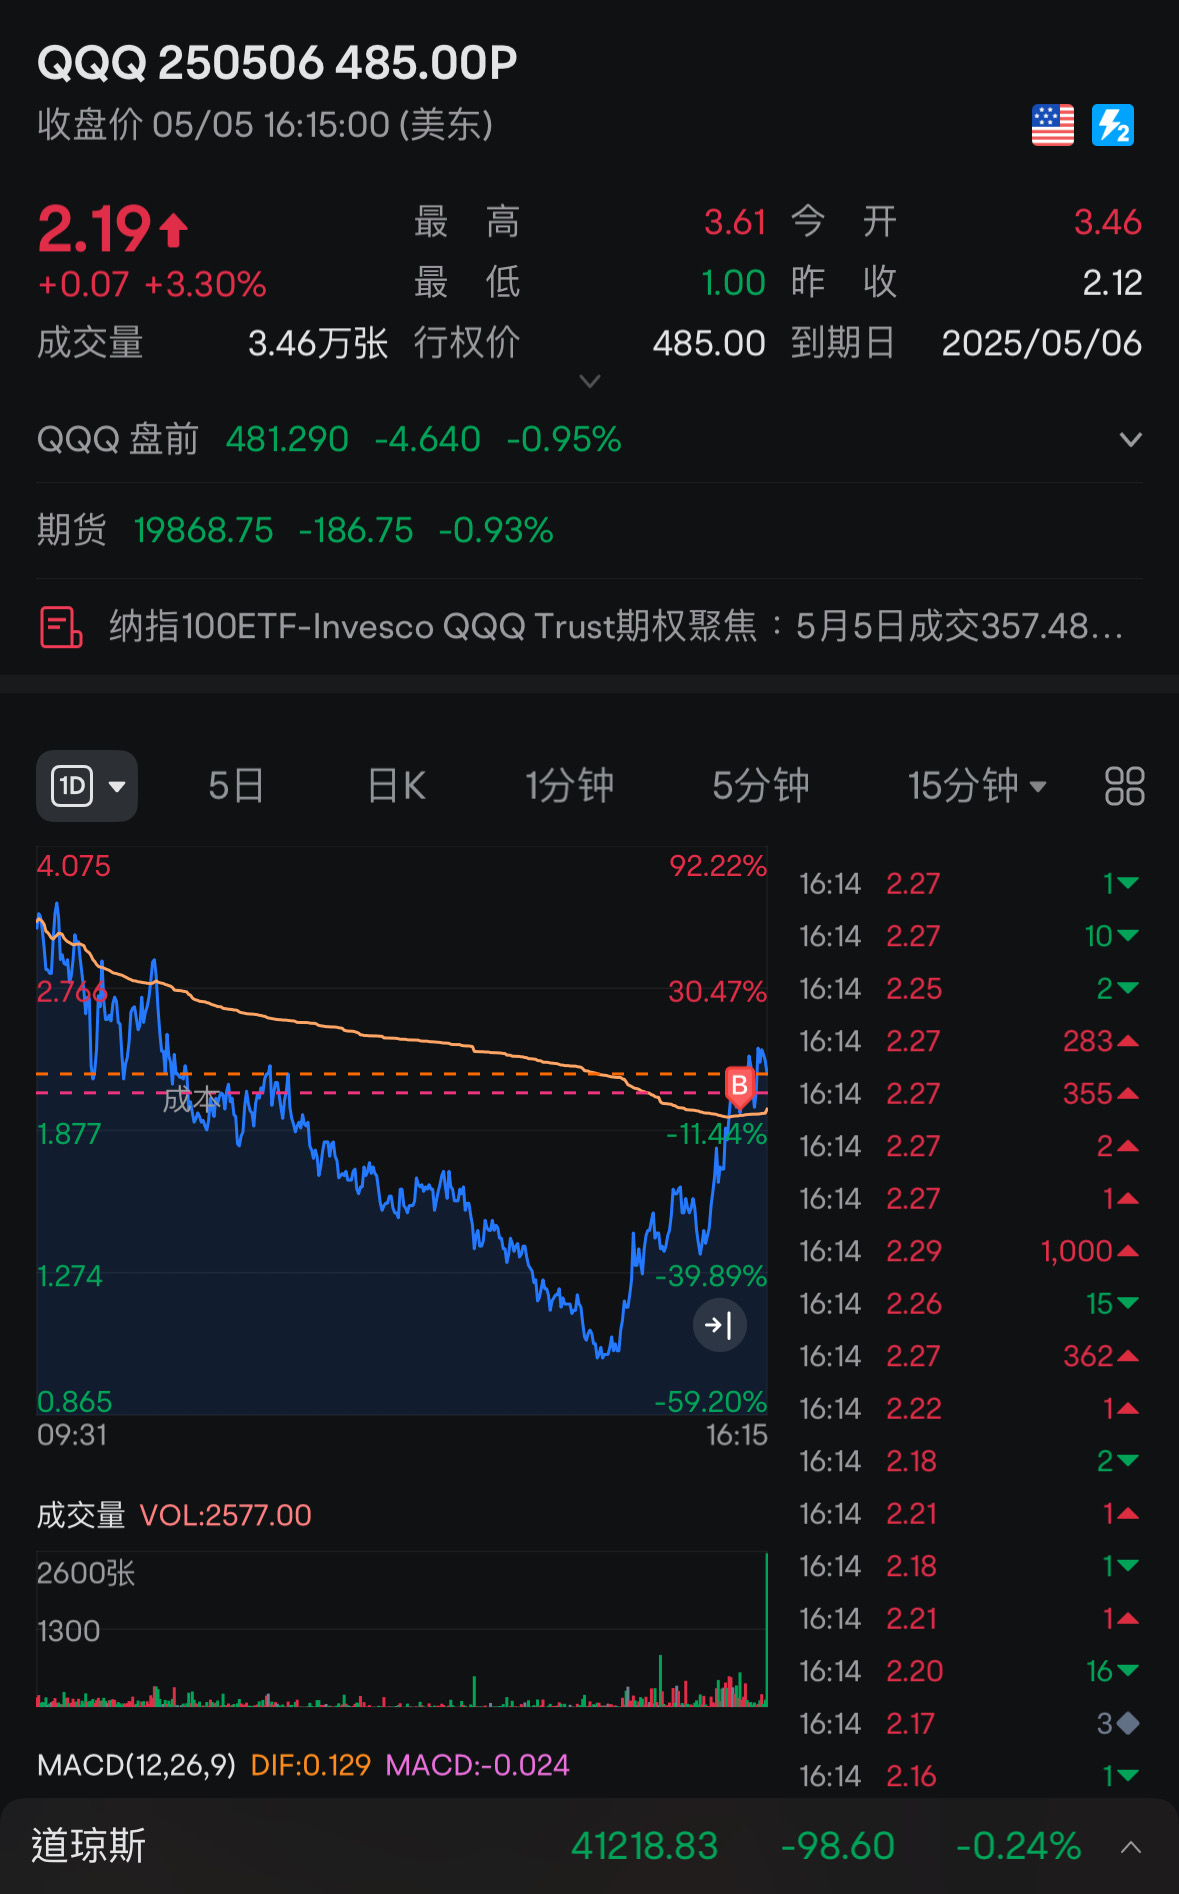Tap the 道琼斯 index value 41218.83

(645, 1846)
